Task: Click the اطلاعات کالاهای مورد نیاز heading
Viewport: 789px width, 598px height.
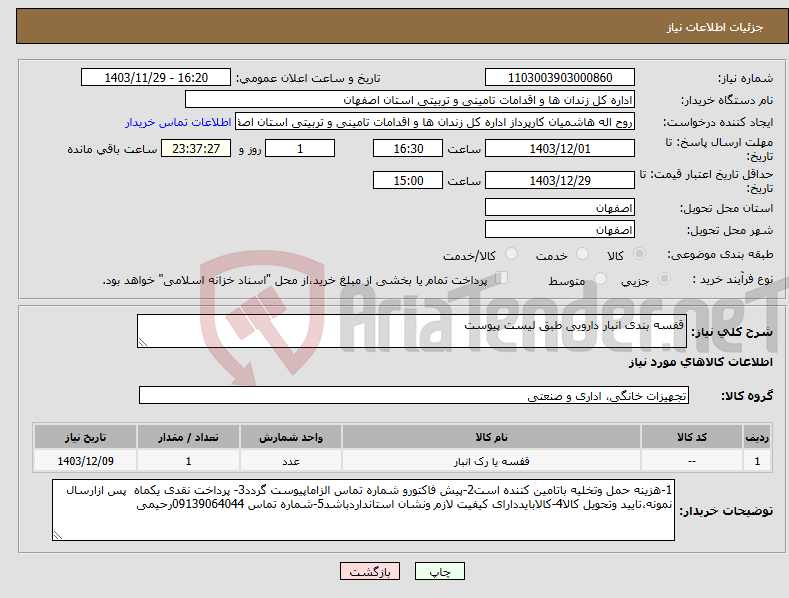Action: [700, 362]
